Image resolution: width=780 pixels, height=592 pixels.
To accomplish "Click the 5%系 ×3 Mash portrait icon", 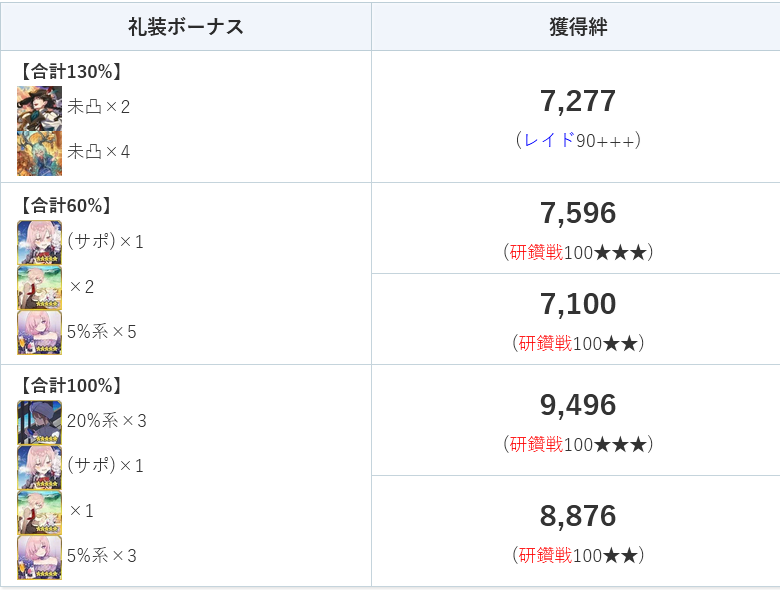I will pos(39,557).
